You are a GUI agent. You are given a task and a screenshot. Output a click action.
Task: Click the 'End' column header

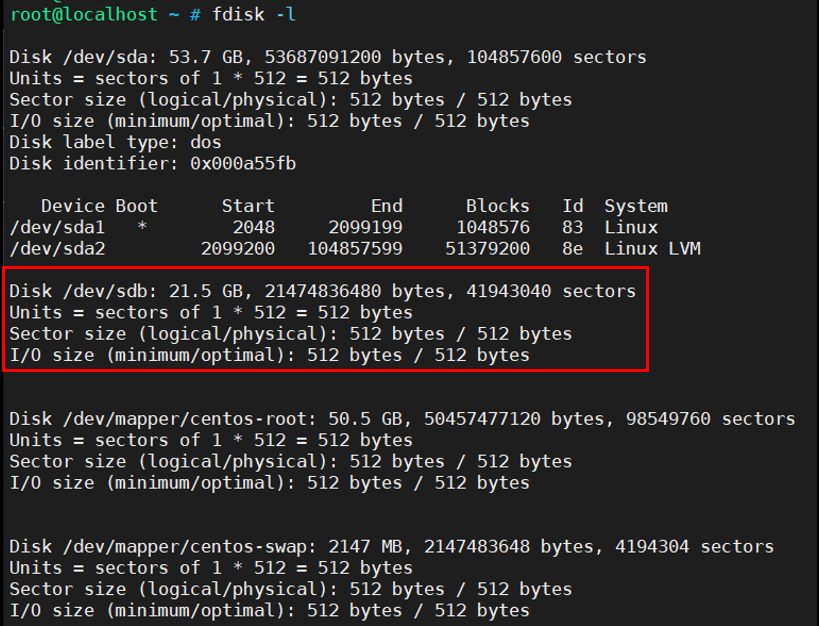387,206
